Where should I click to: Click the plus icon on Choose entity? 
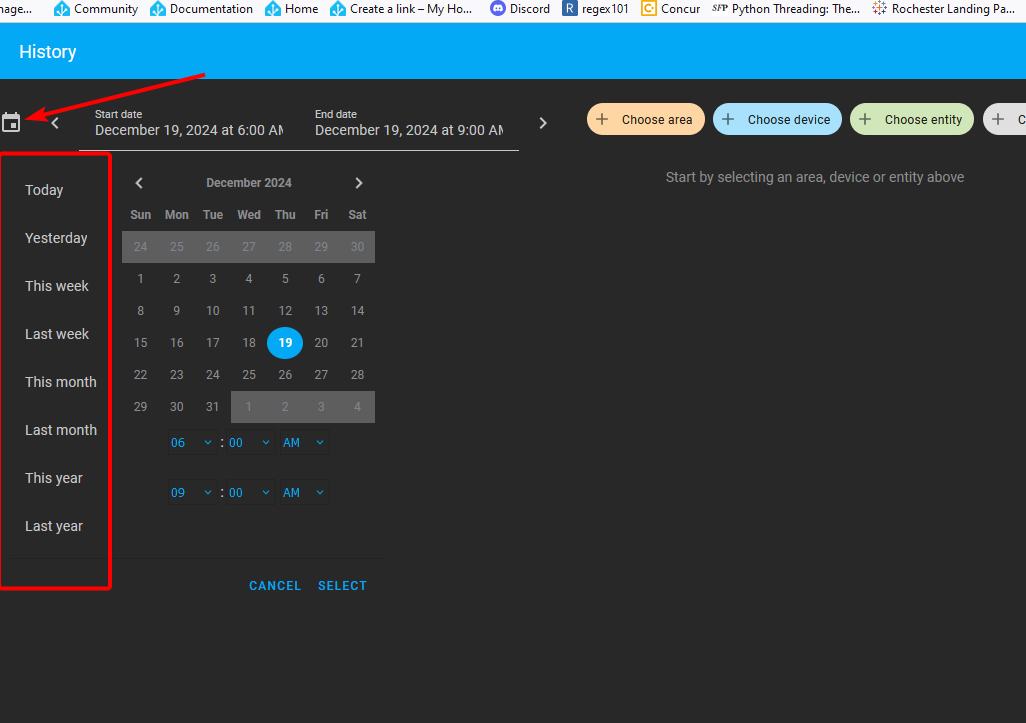pos(865,118)
